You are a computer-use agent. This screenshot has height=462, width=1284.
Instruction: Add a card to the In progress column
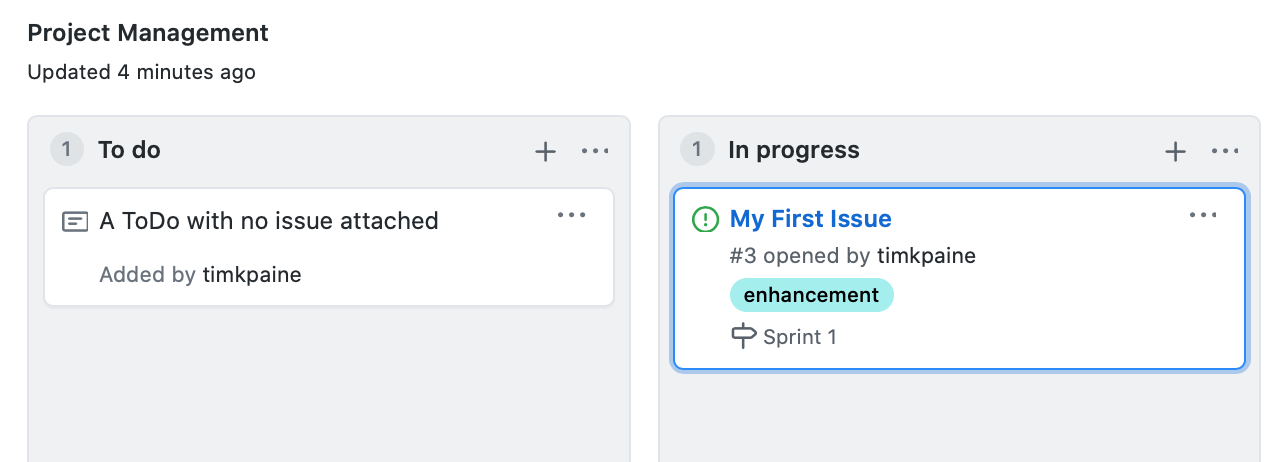[x=1175, y=151]
